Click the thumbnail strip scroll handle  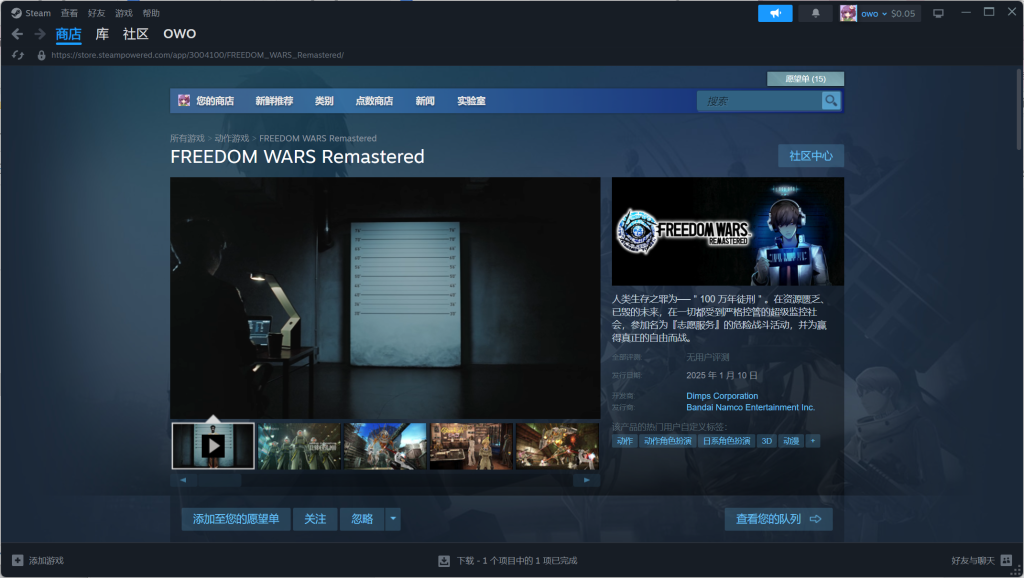point(219,480)
